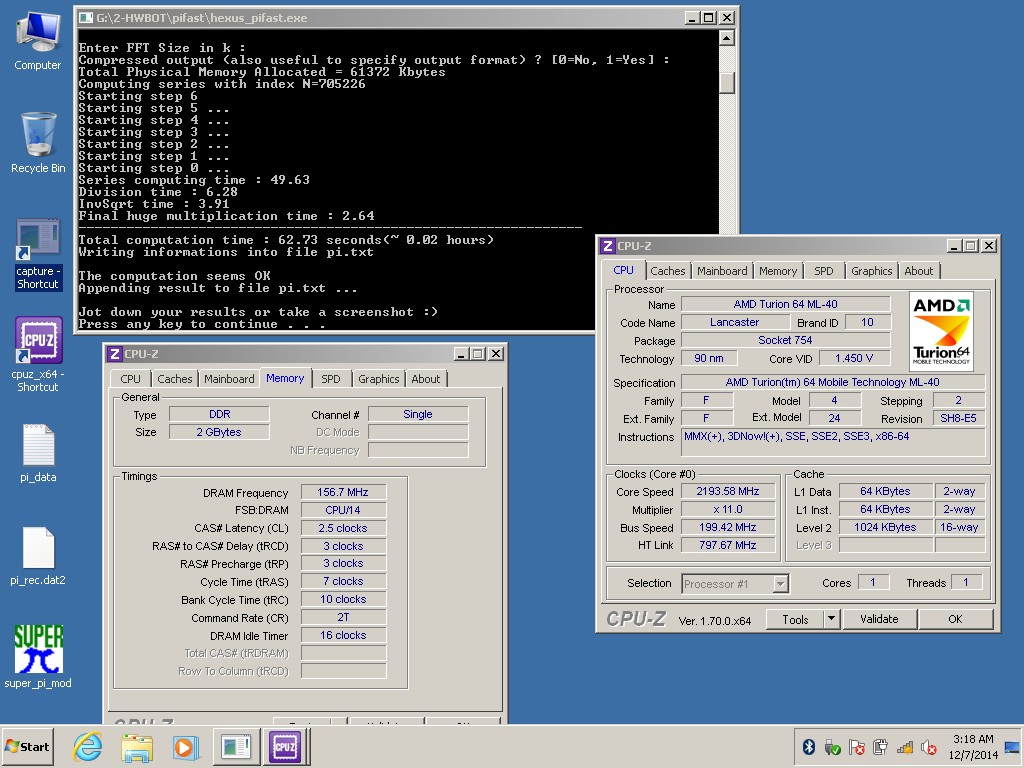The width and height of the screenshot is (1024, 768).
Task: Click the Channel # field Single
Action: click(x=418, y=414)
